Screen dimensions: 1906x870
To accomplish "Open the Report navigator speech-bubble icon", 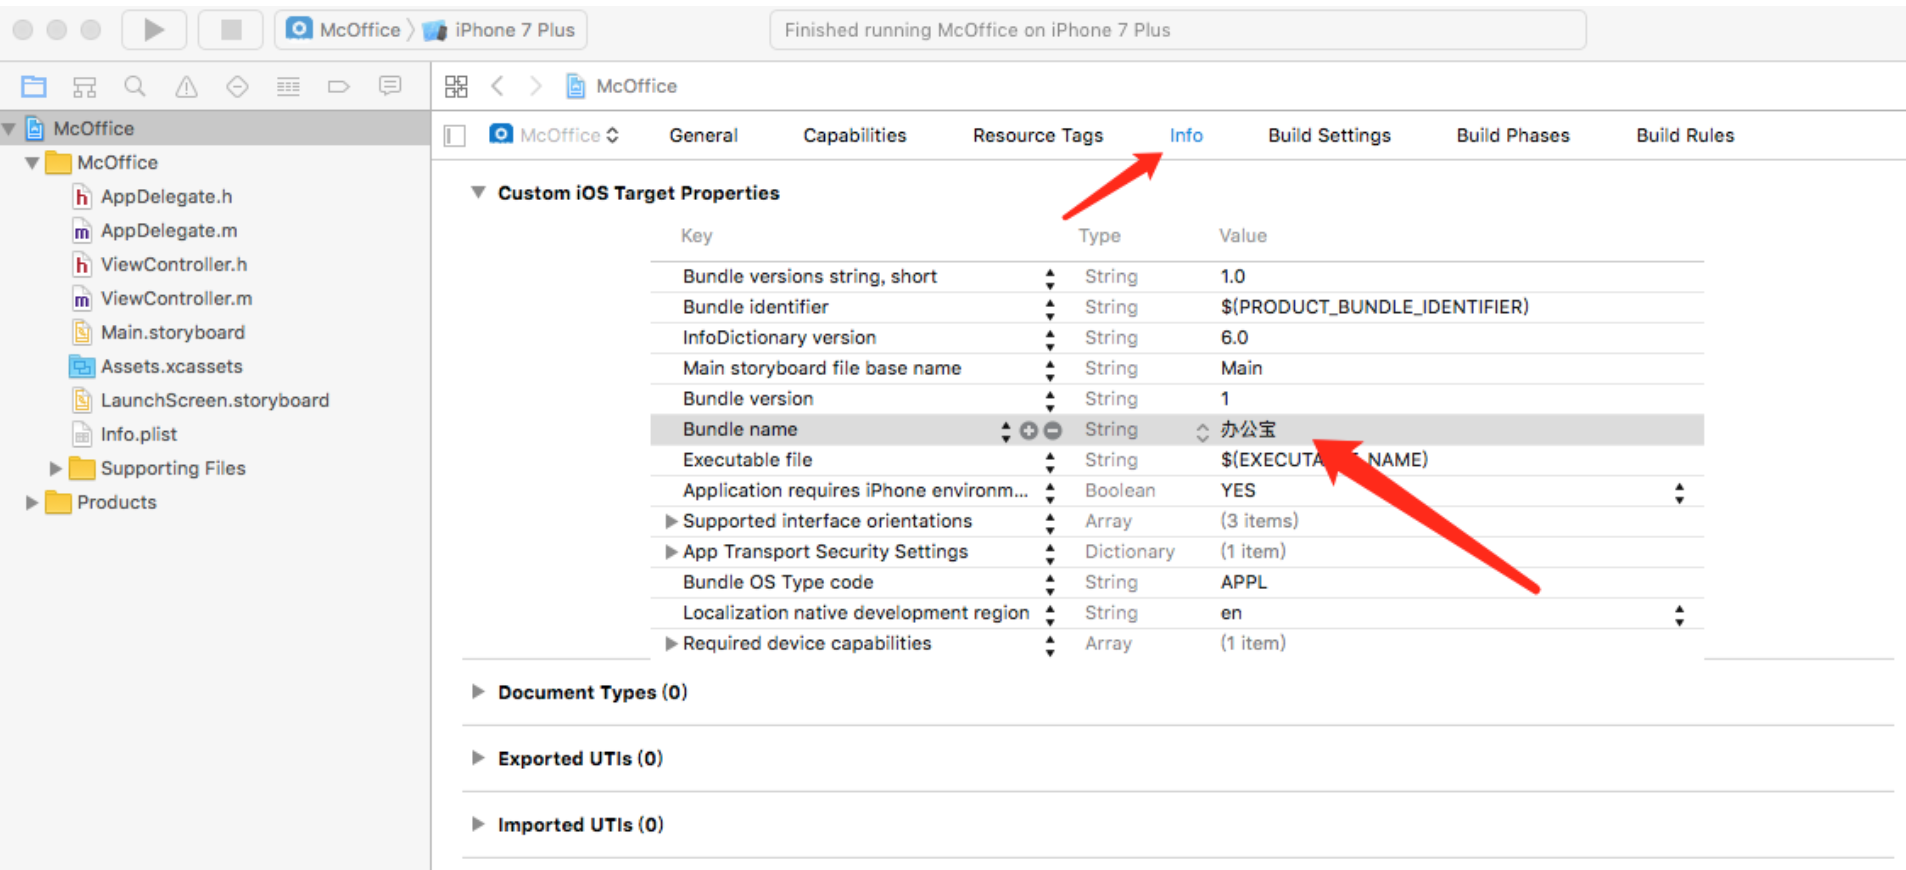I will click(x=390, y=87).
